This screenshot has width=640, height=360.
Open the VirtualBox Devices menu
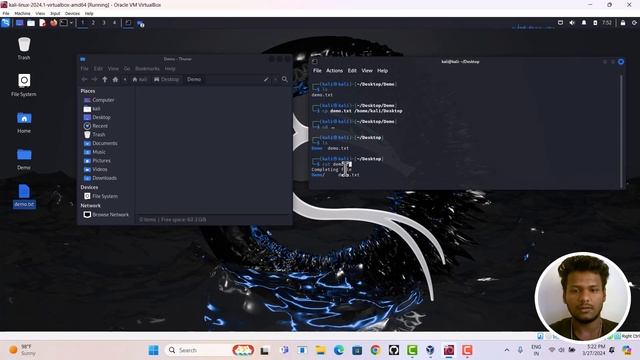point(72,13)
